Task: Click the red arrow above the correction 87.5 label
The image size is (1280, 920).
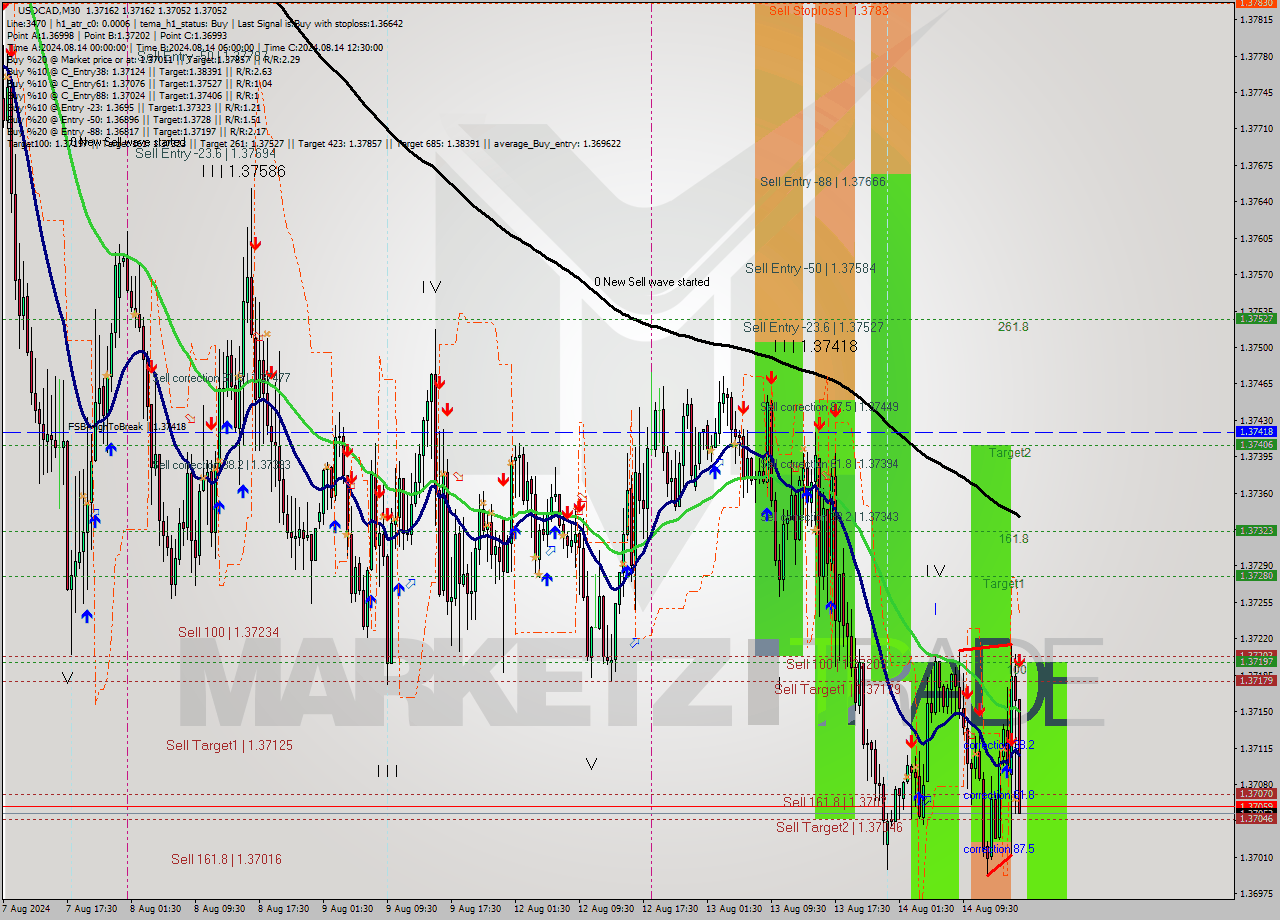Action: 1011,739
